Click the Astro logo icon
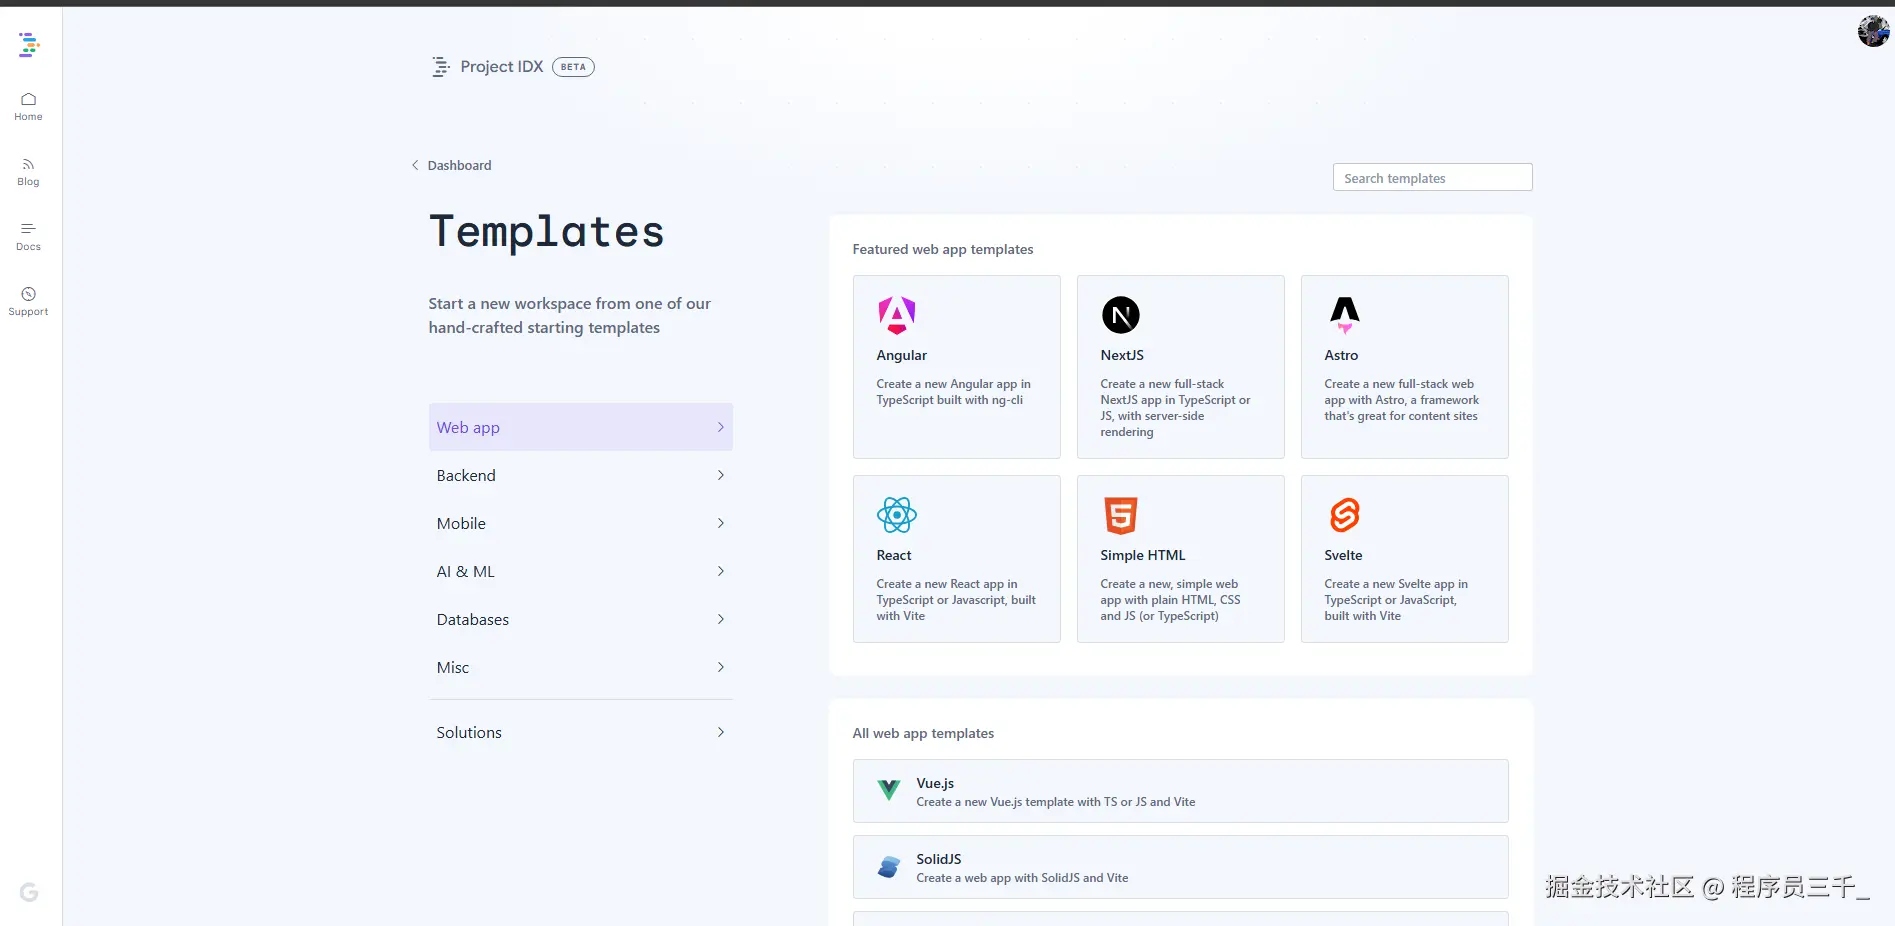The width and height of the screenshot is (1895, 926). tap(1345, 315)
